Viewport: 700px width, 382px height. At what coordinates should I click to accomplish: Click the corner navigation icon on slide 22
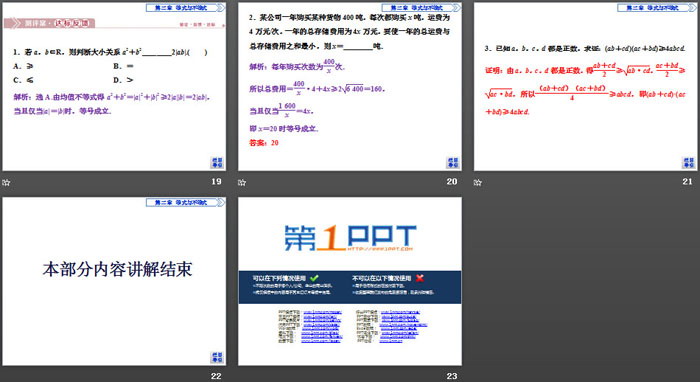pyautogui.click(x=217, y=357)
